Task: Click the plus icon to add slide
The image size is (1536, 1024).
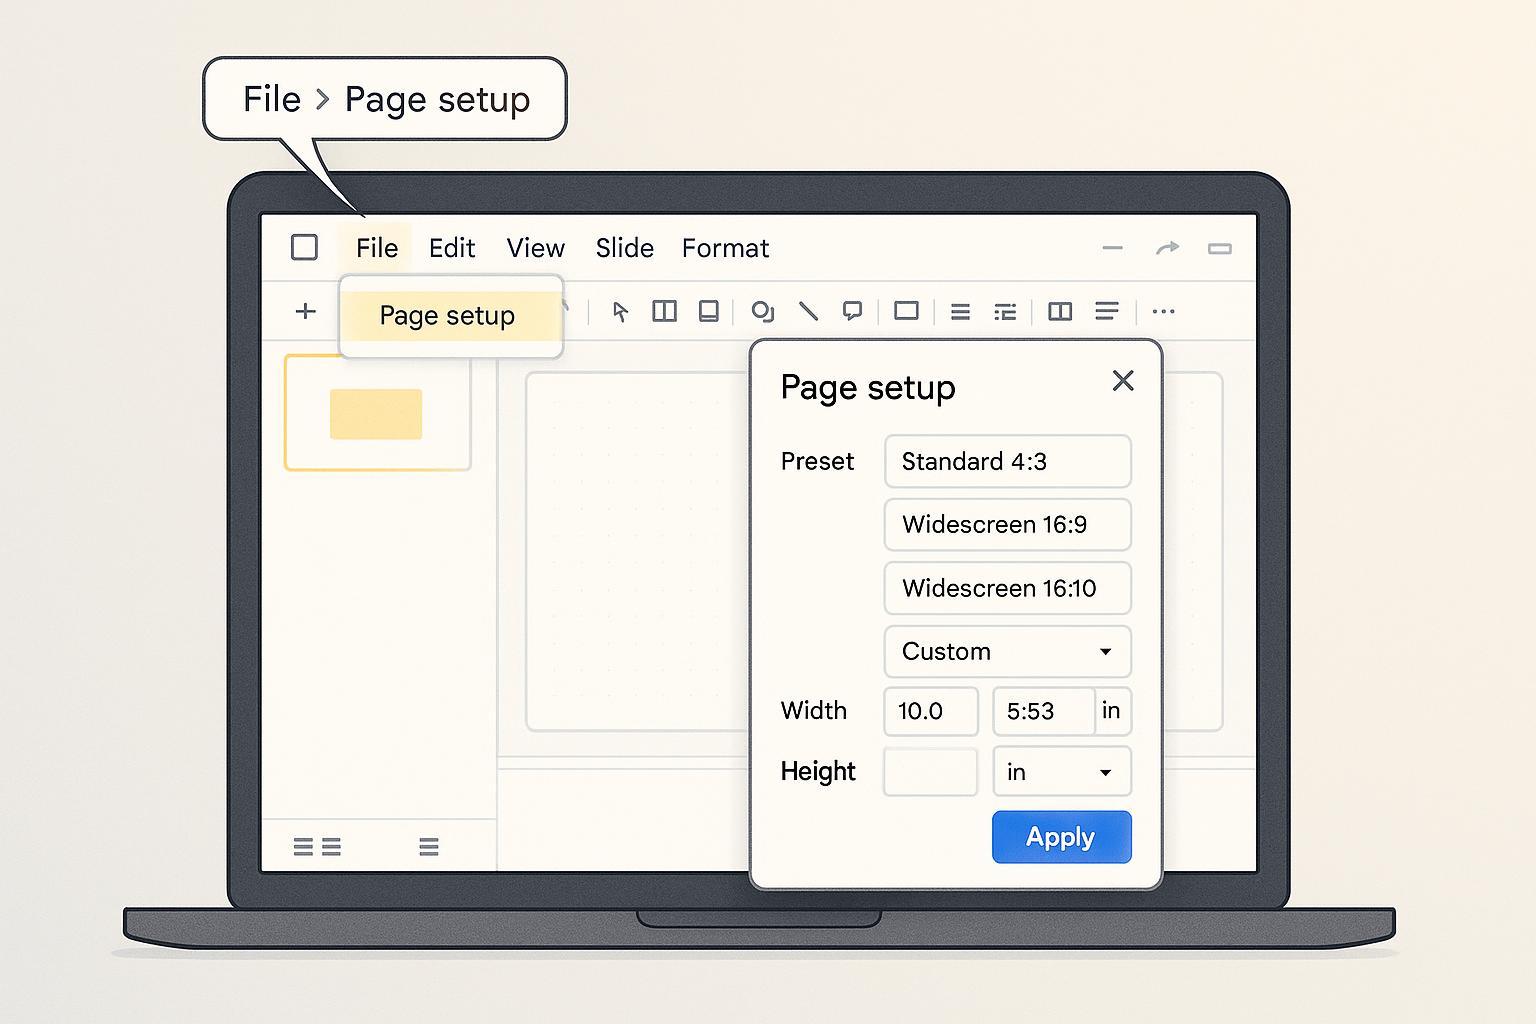Action: click(306, 312)
